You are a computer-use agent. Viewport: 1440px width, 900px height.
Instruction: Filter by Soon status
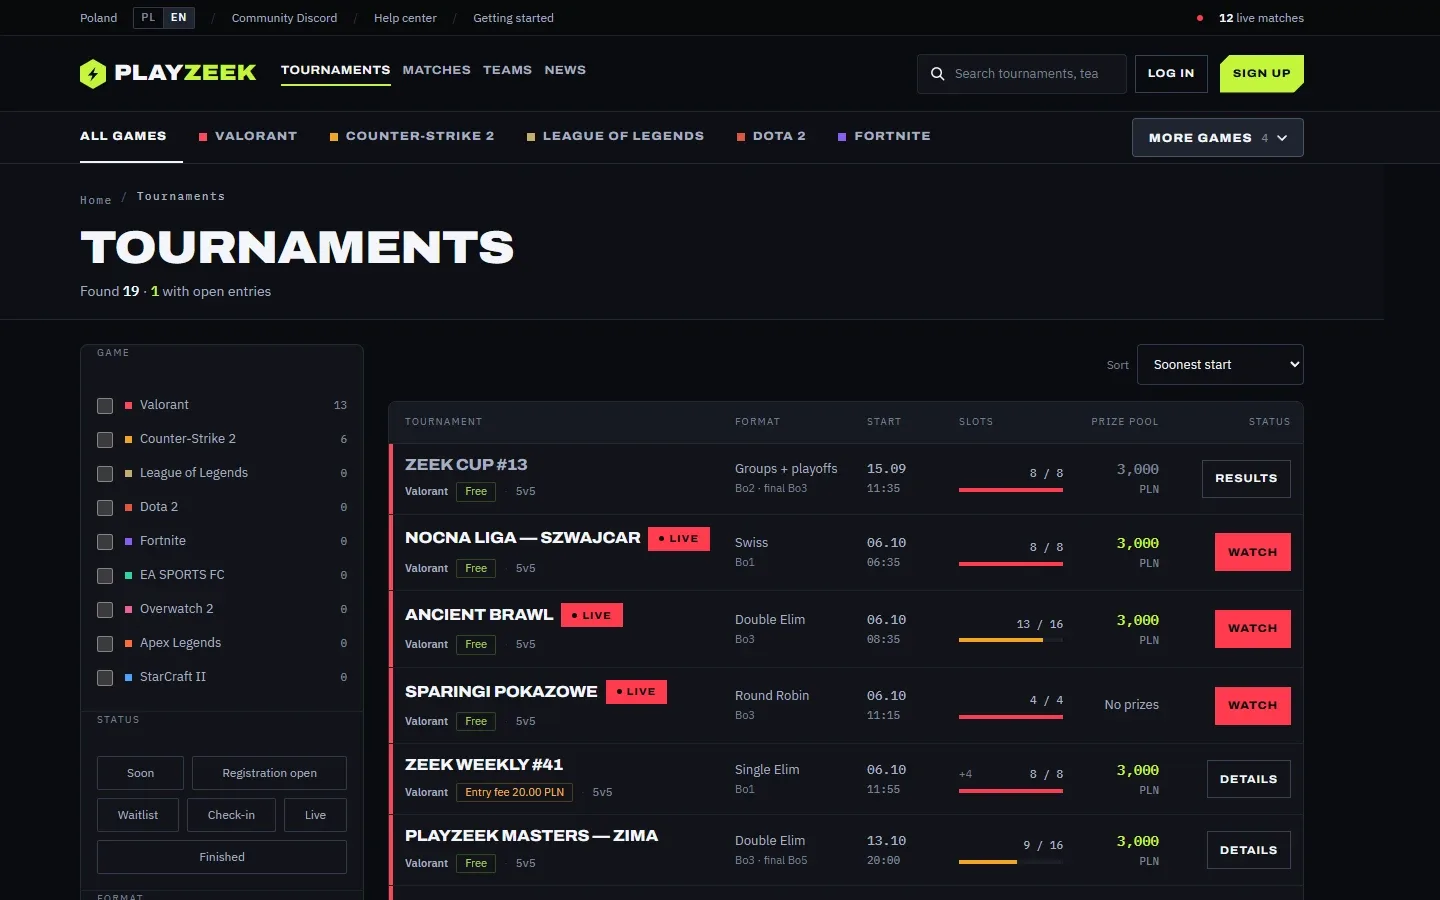140,773
